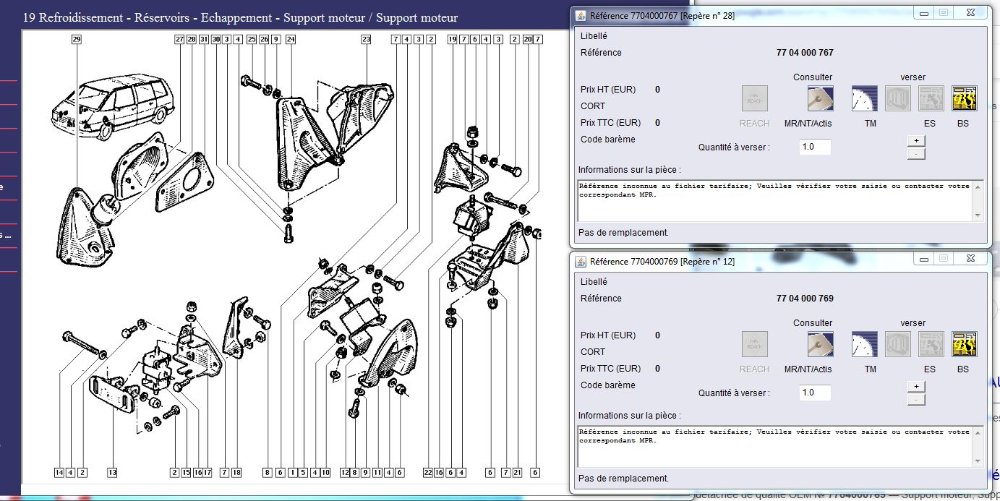Click the TM clock icon in the bottom dialog
Image resolution: width=1000 pixels, height=501 pixels.
(864, 344)
